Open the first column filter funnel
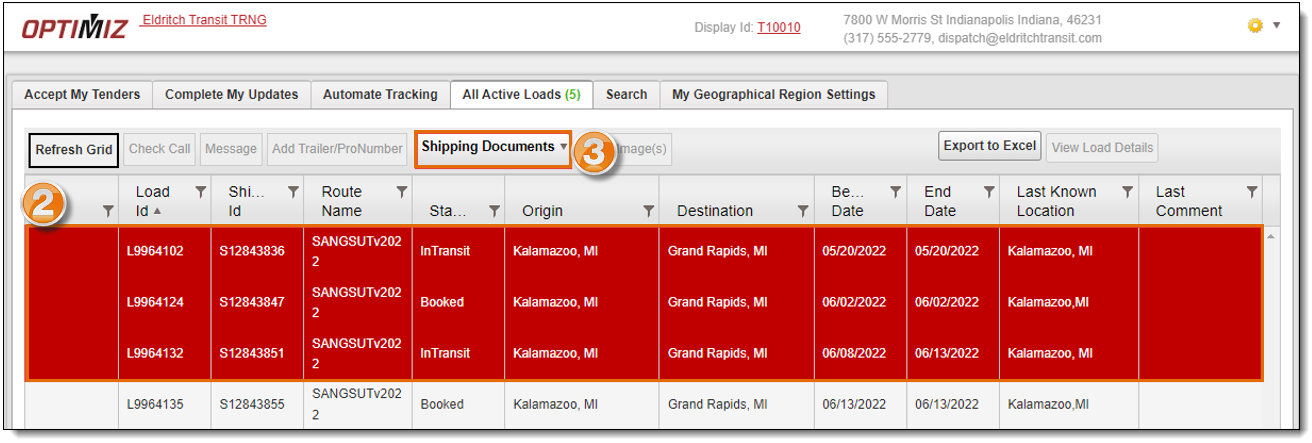This screenshot has height=443, width=1312. point(108,211)
